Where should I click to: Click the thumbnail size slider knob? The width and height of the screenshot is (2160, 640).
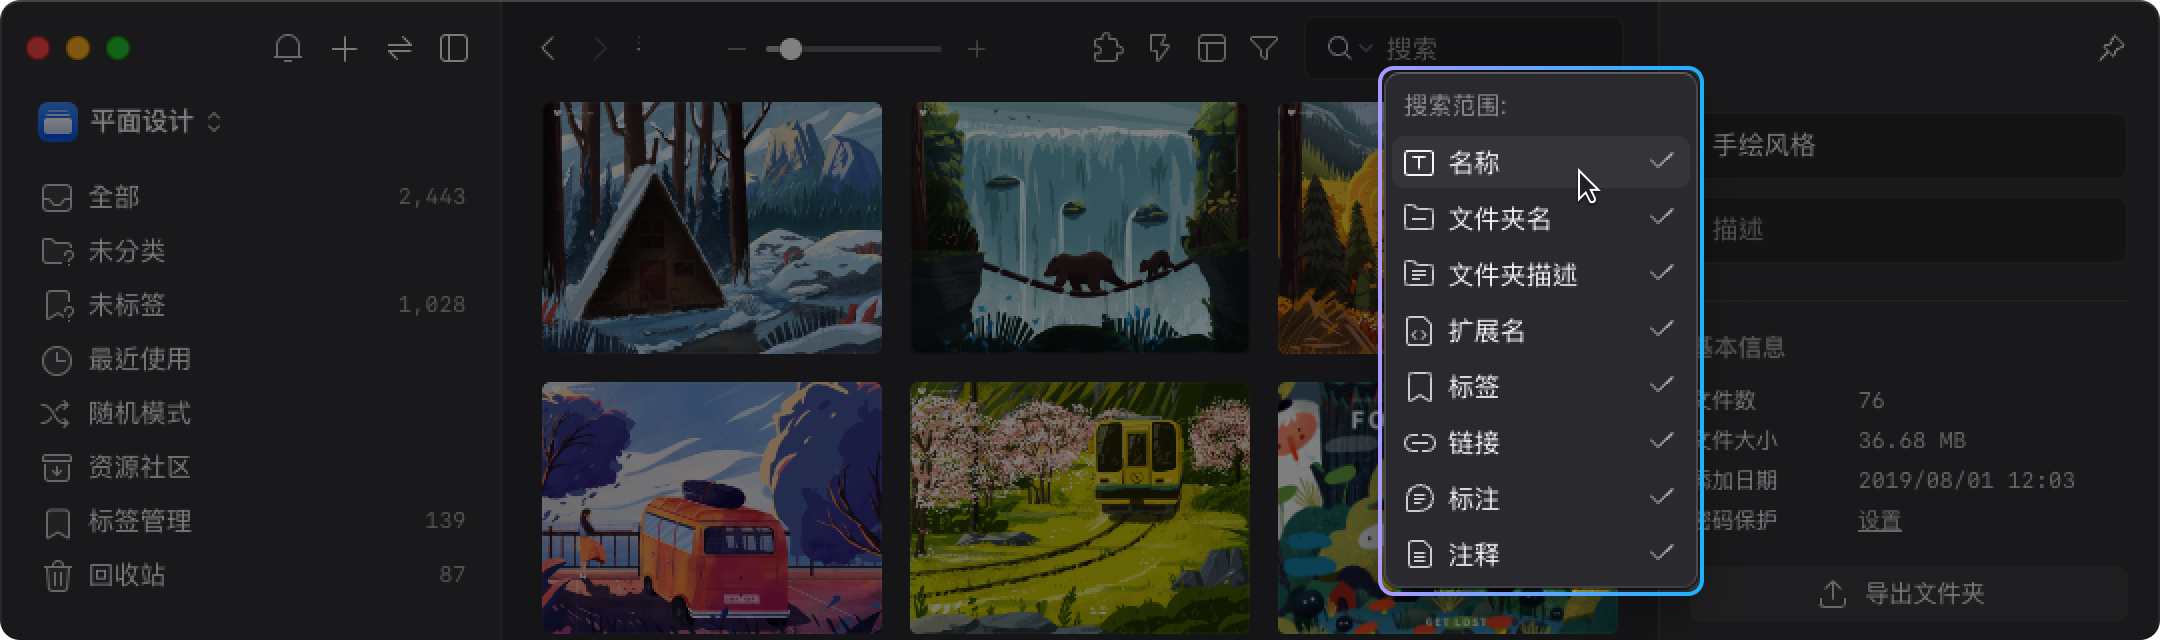tap(790, 48)
